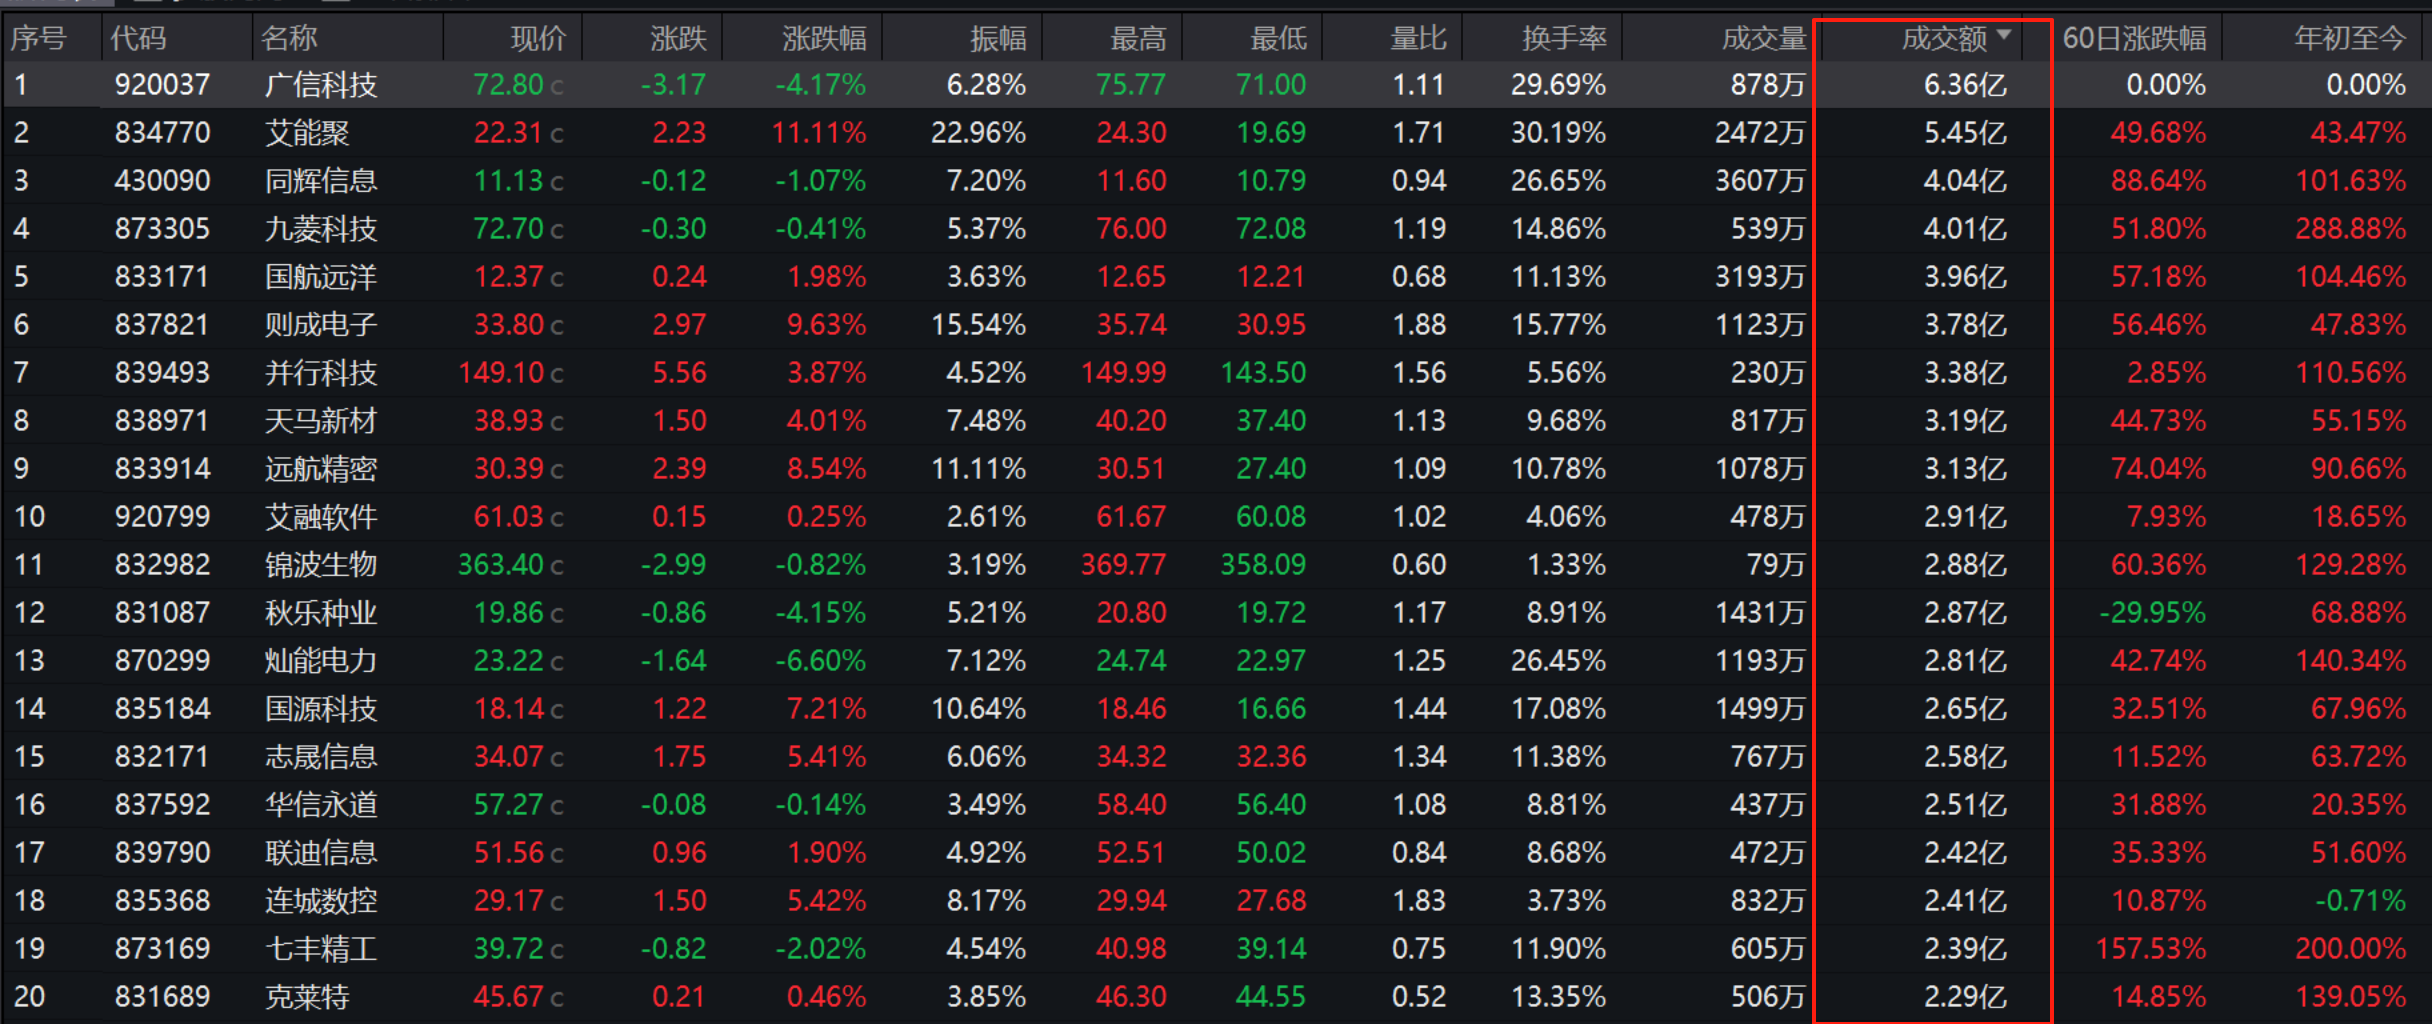This screenshot has height=1024, width=2432.
Task: Sort by 振幅 column header
Action: pyautogui.click(x=998, y=38)
